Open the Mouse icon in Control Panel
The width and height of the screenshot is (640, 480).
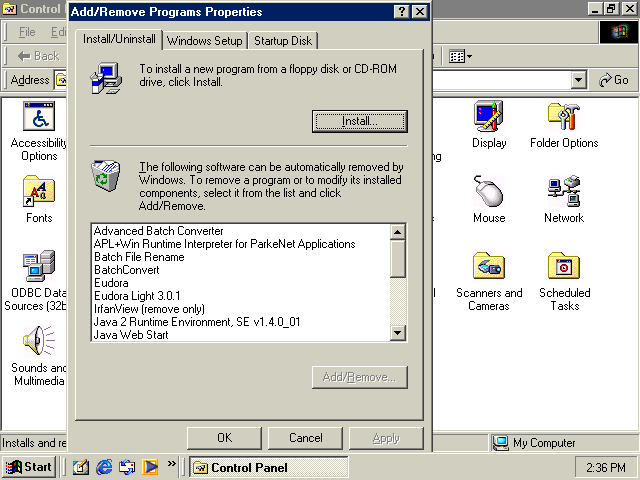click(489, 191)
